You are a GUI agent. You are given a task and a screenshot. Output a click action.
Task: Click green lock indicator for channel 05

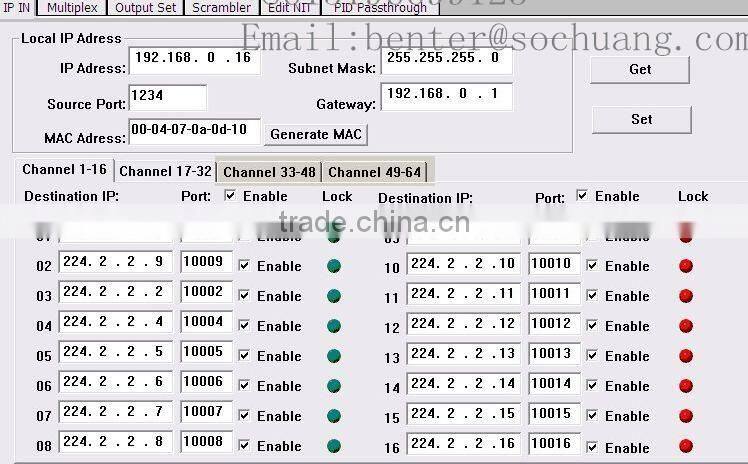point(334,356)
